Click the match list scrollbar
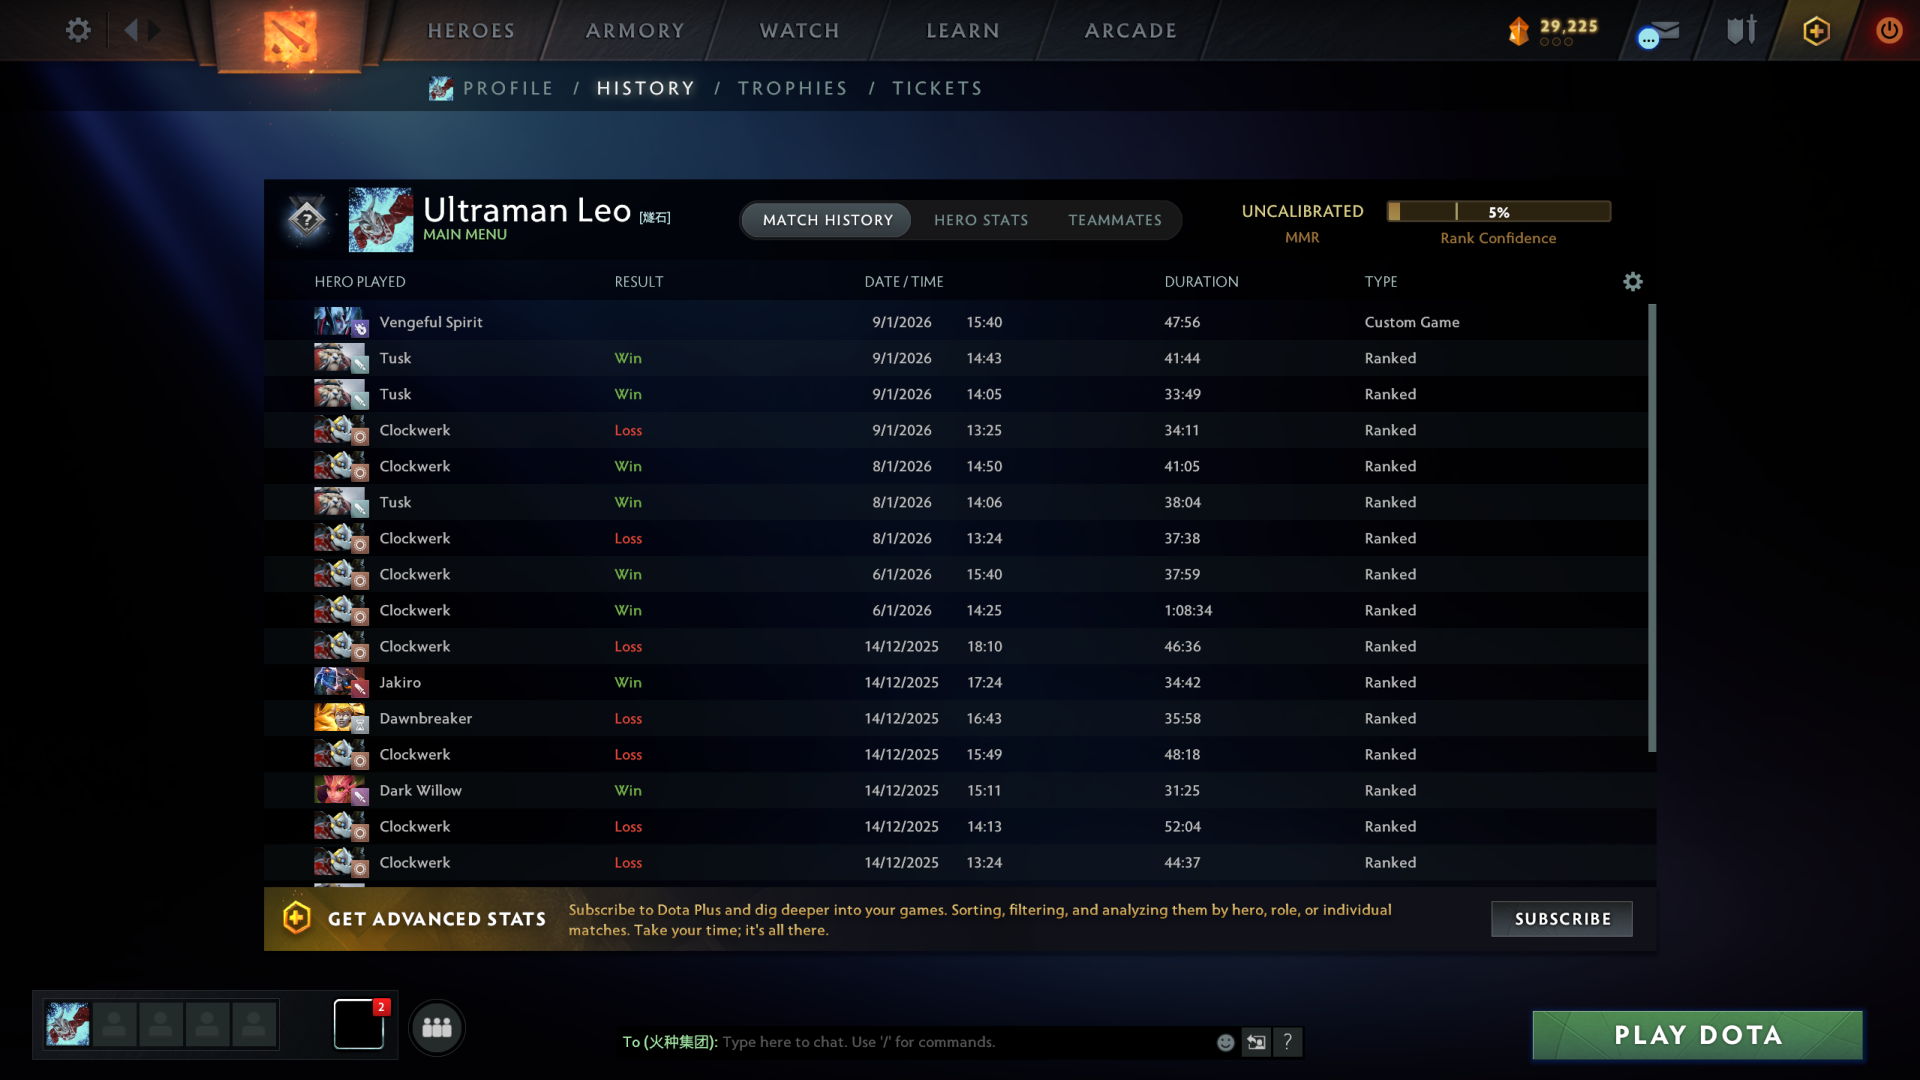1920x1080 pixels. coord(1652,528)
